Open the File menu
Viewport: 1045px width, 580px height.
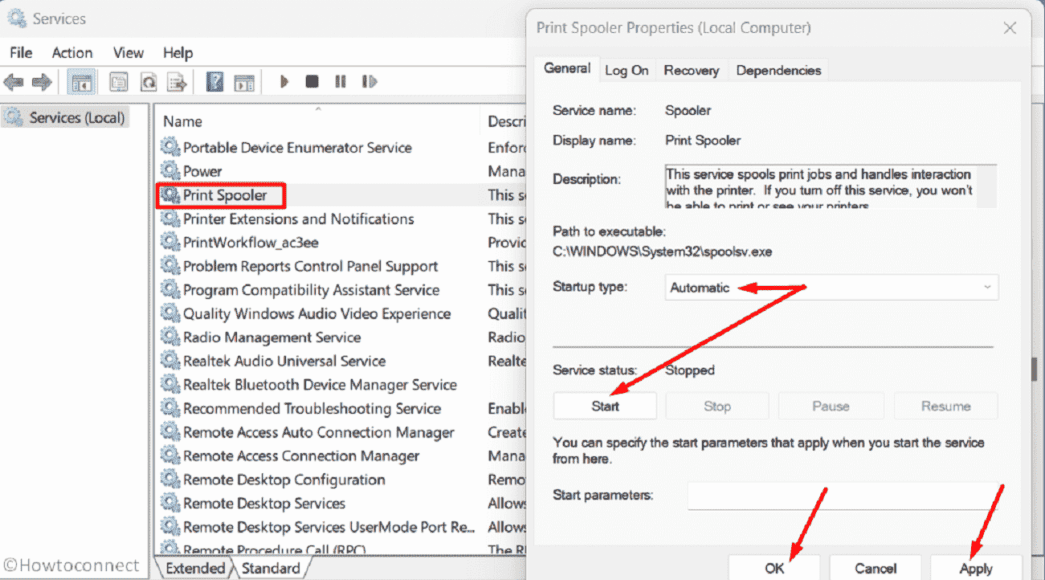[21, 53]
